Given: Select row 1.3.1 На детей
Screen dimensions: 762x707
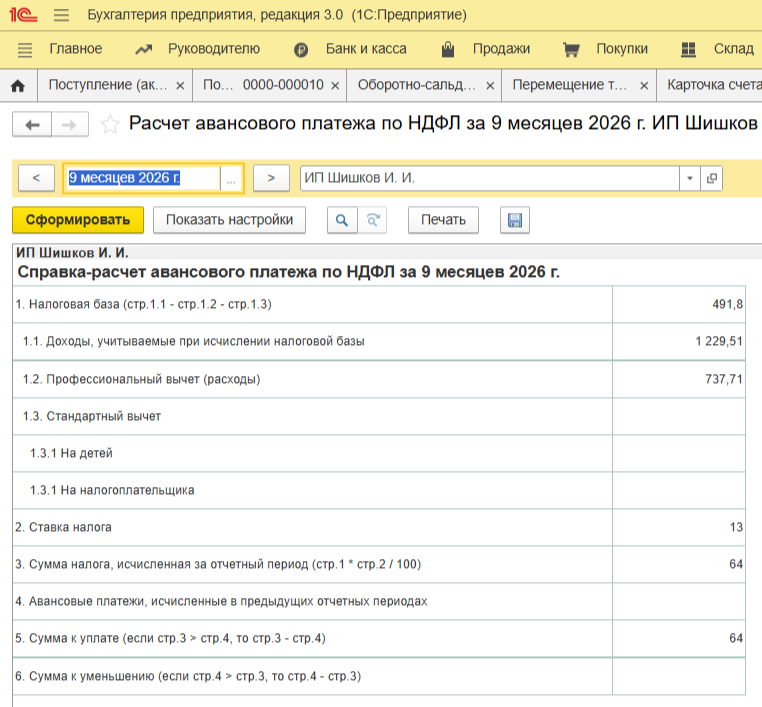Looking at the screenshot, I should [x=71, y=453].
